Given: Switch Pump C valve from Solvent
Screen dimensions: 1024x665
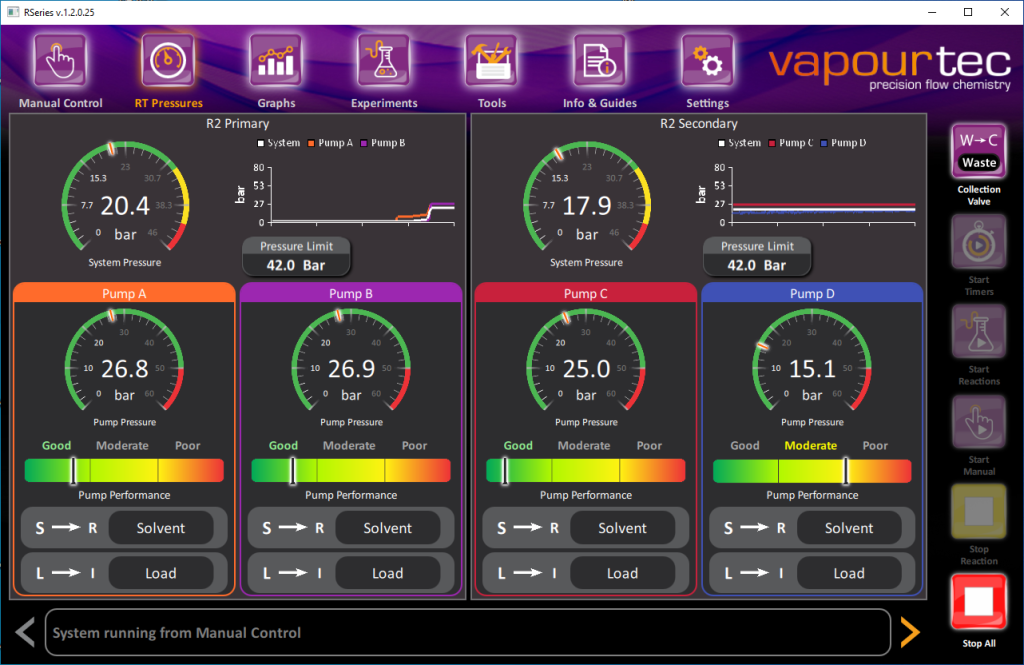Looking at the screenshot, I should pos(622,528).
